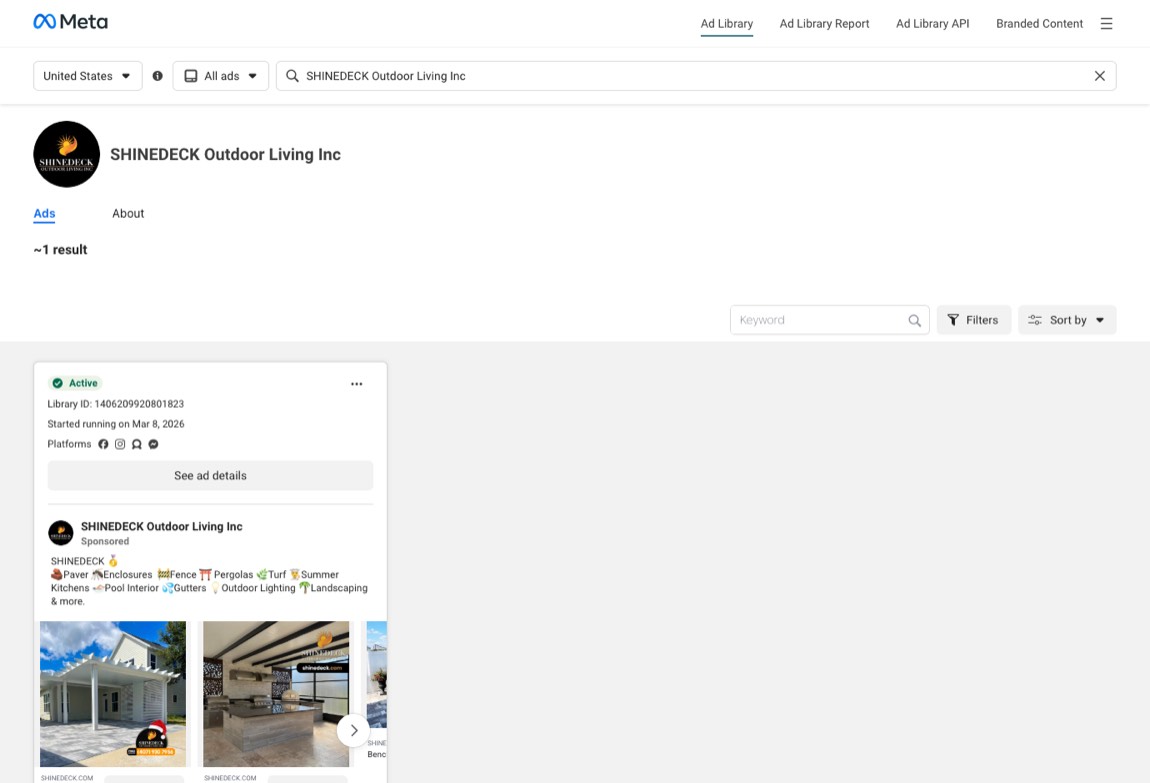This screenshot has height=783, width=1150.
Task: Click the main search field text
Action: [x=386, y=76]
